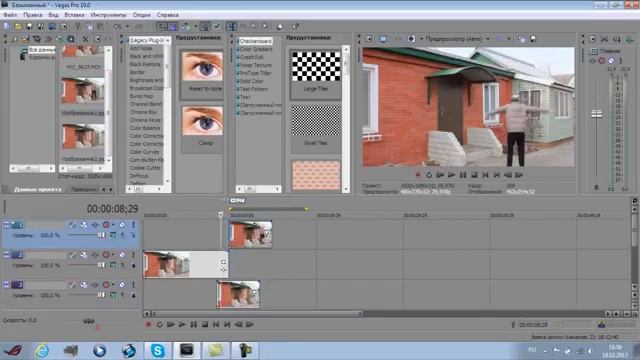Adjust the level slider on track 1
The height and width of the screenshot is (360, 640).
[x=101, y=235]
